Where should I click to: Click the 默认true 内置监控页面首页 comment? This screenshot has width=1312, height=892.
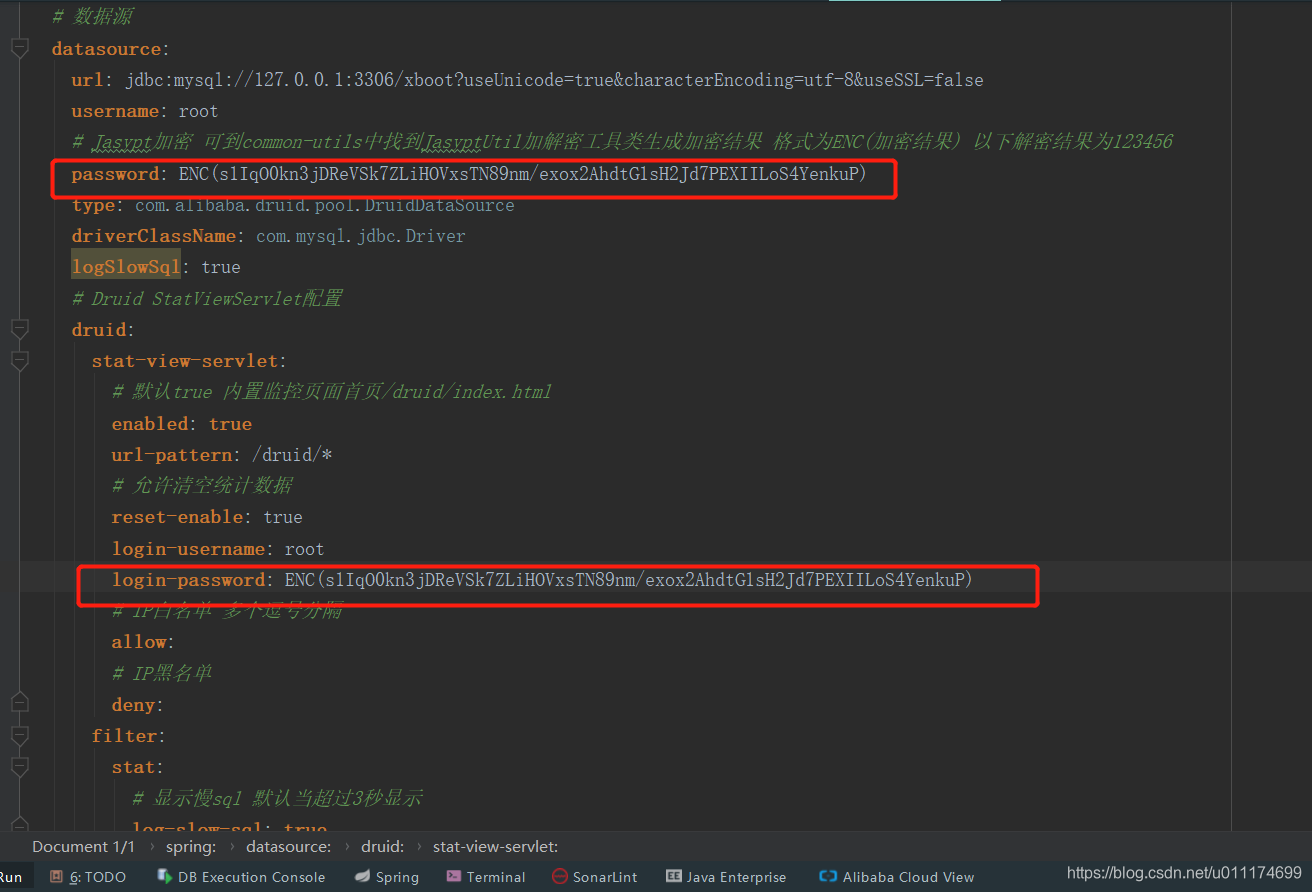pyautogui.click(x=332, y=392)
